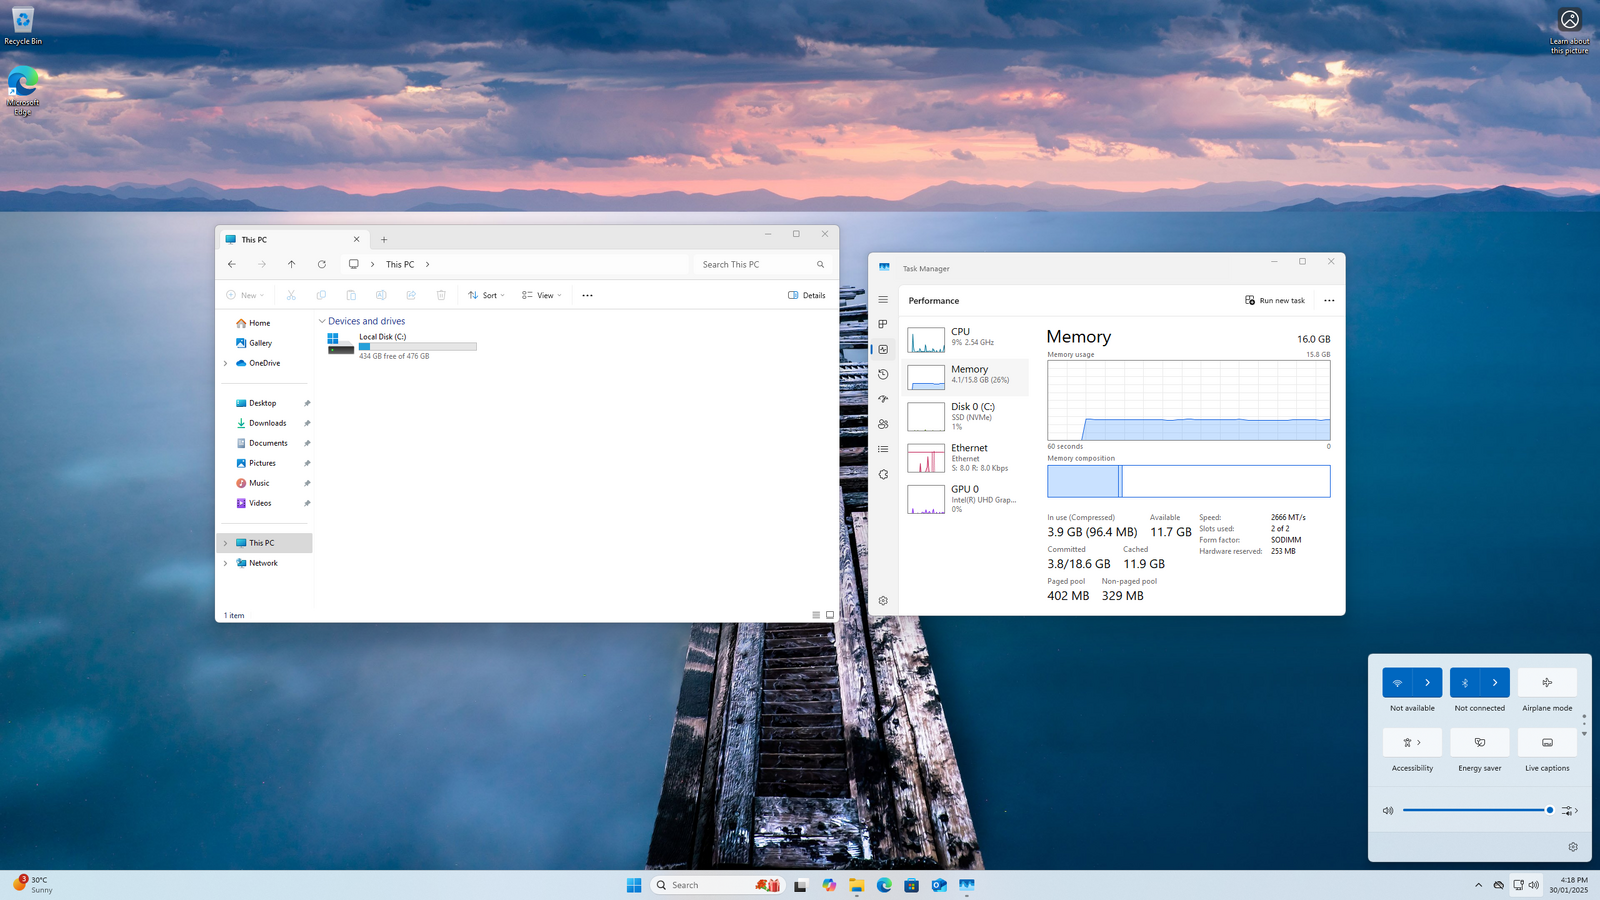This screenshot has height=900, width=1600.
Task: Collapse the Devices and drives group
Action: (322, 322)
